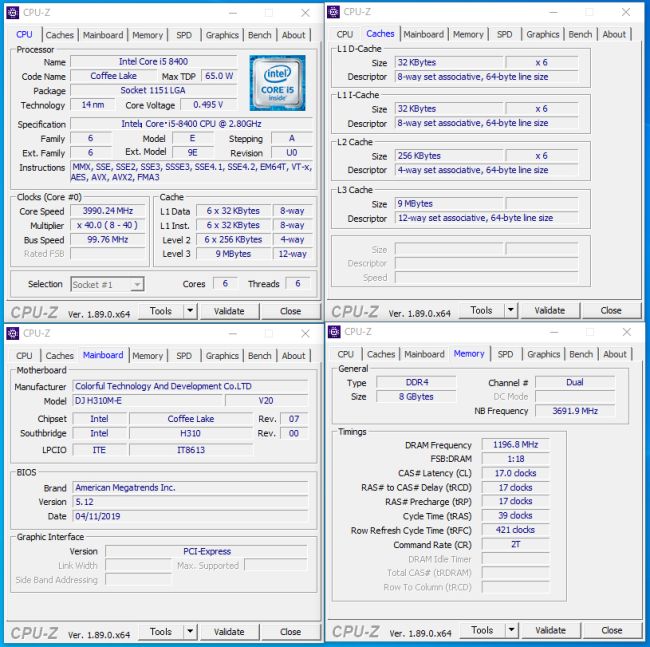Click the CPU-Z app icon in the Mainboard window title bar
Image resolution: width=650 pixels, height=647 pixels.
(x=12, y=333)
